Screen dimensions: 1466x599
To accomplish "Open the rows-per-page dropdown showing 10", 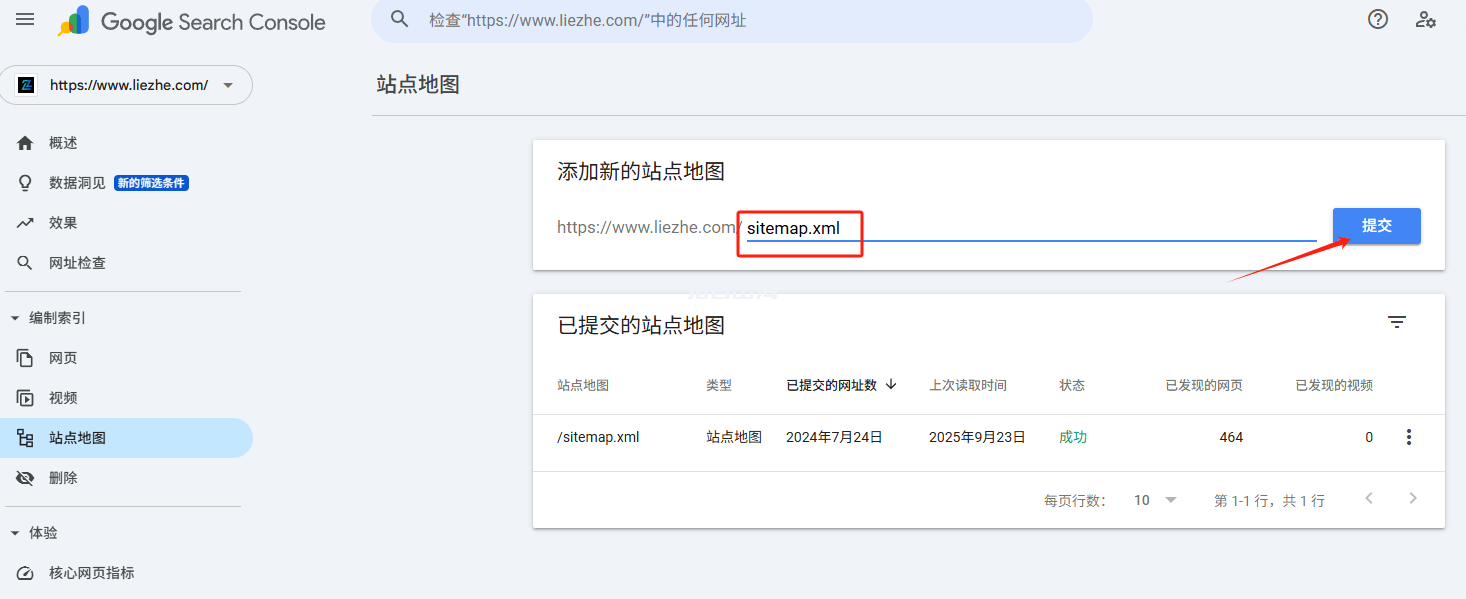I will pyautogui.click(x=1155, y=500).
